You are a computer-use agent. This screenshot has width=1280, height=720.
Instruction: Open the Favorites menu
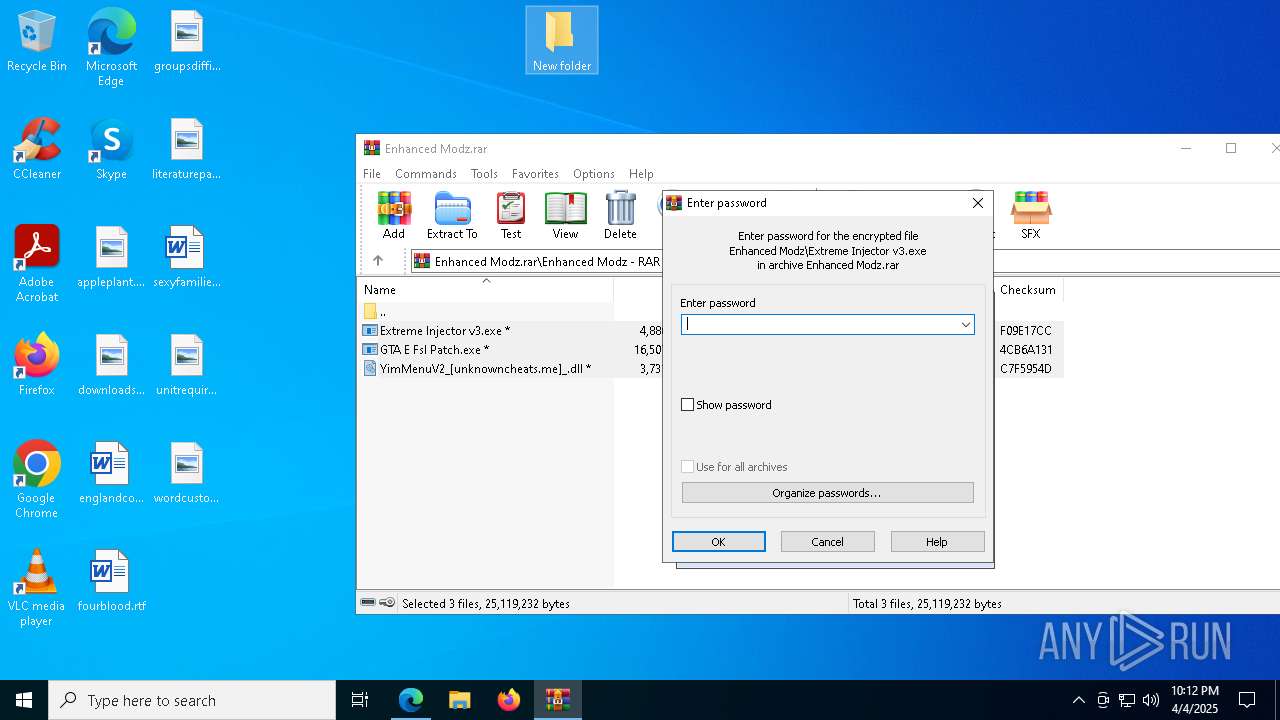click(x=535, y=173)
